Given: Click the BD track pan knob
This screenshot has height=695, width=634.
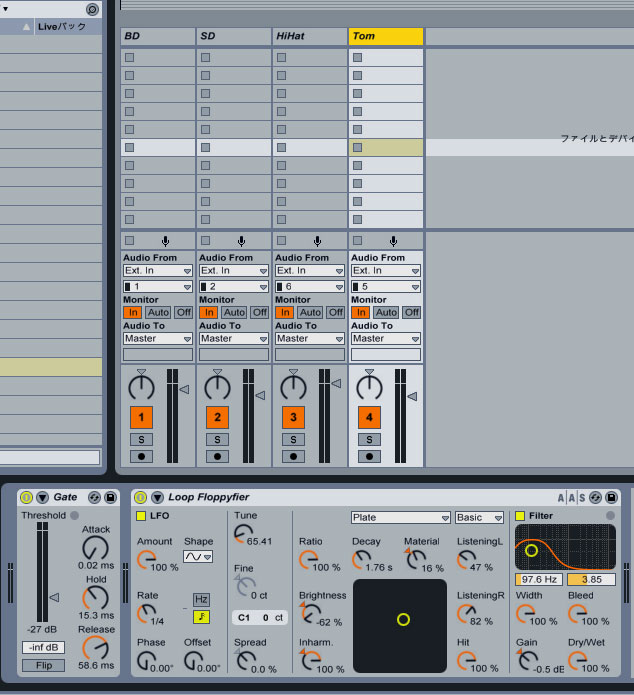Looking at the screenshot, I should 141,387.
